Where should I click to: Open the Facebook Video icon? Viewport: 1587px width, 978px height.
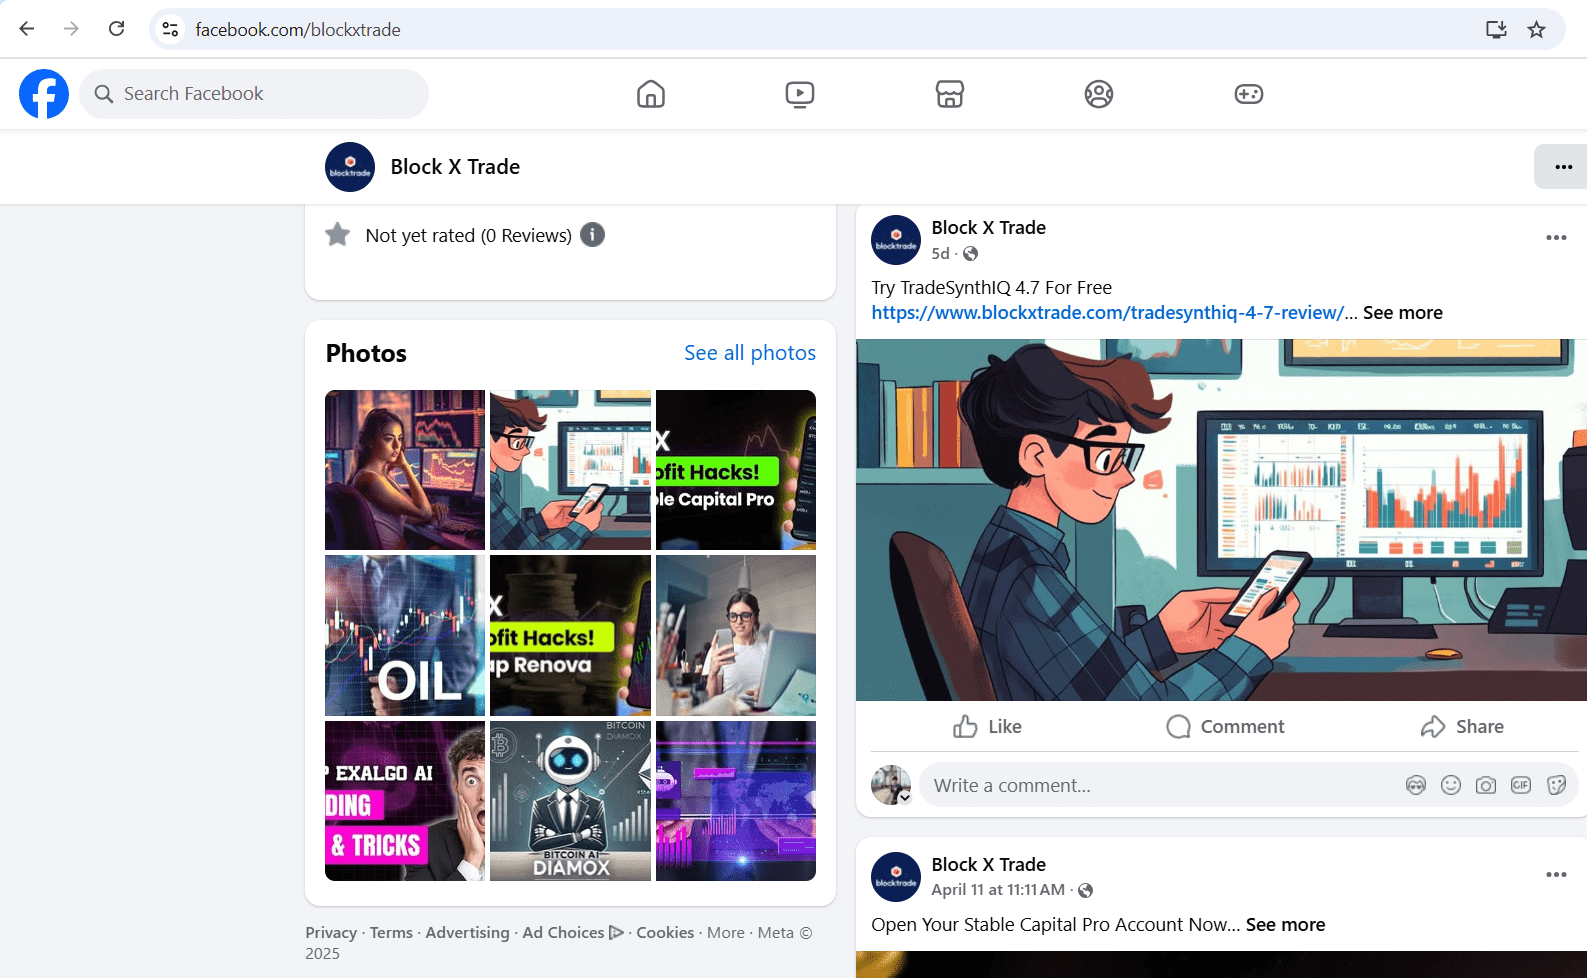(800, 94)
